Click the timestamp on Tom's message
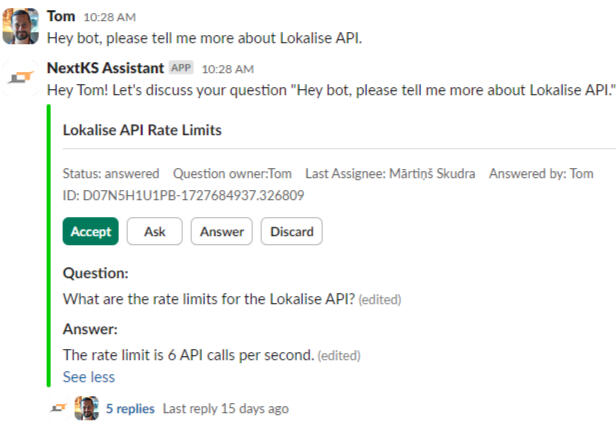Screen dimensions: 616x433 (110, 17)
